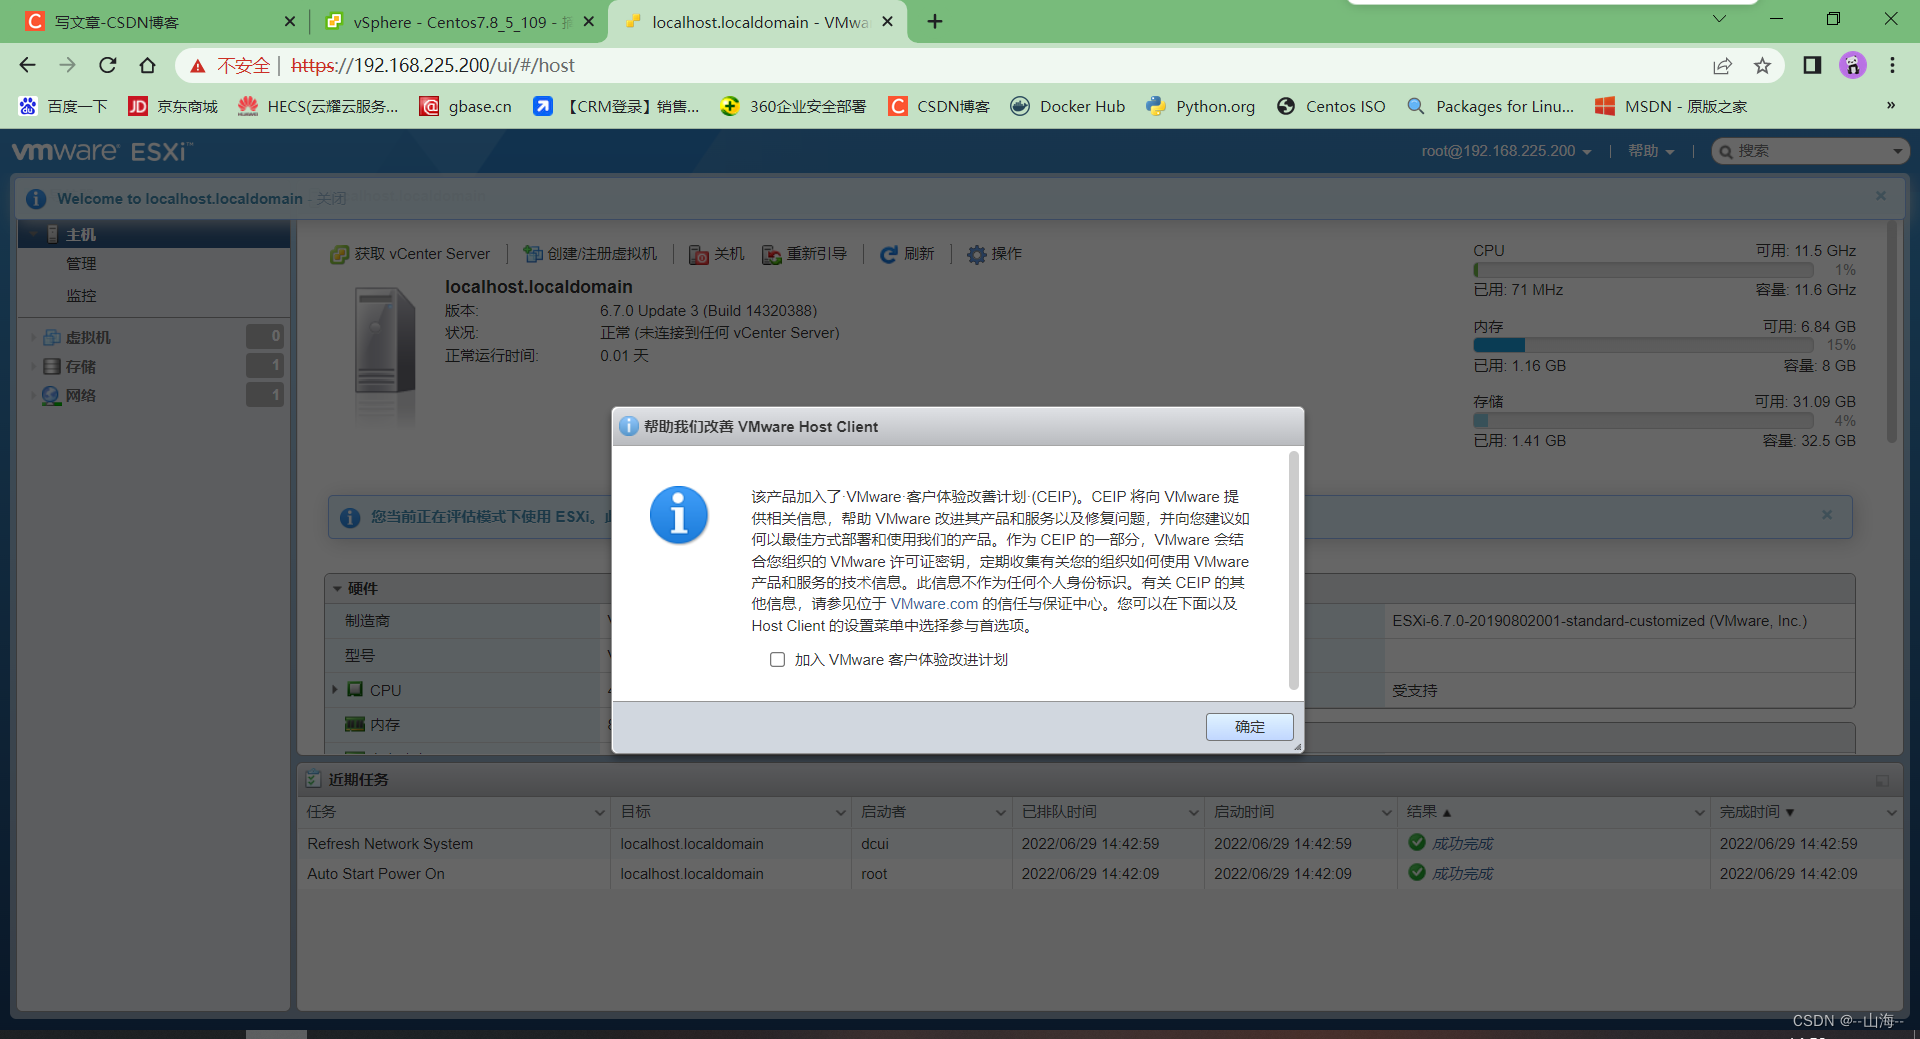Open Docker Hub bookmark
Image resolution: width=1920 pixels, height=1039 pixels.
click(1067, 106)
